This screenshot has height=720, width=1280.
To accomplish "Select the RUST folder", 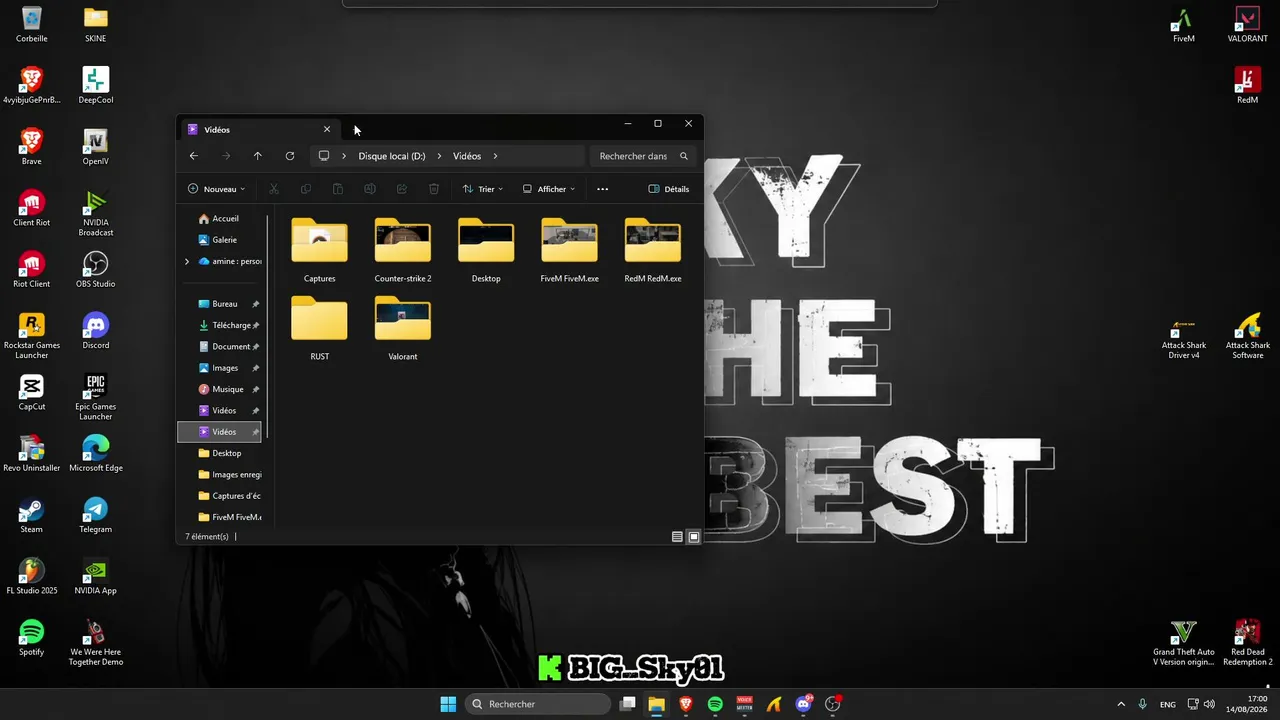I will pos(320,328).
